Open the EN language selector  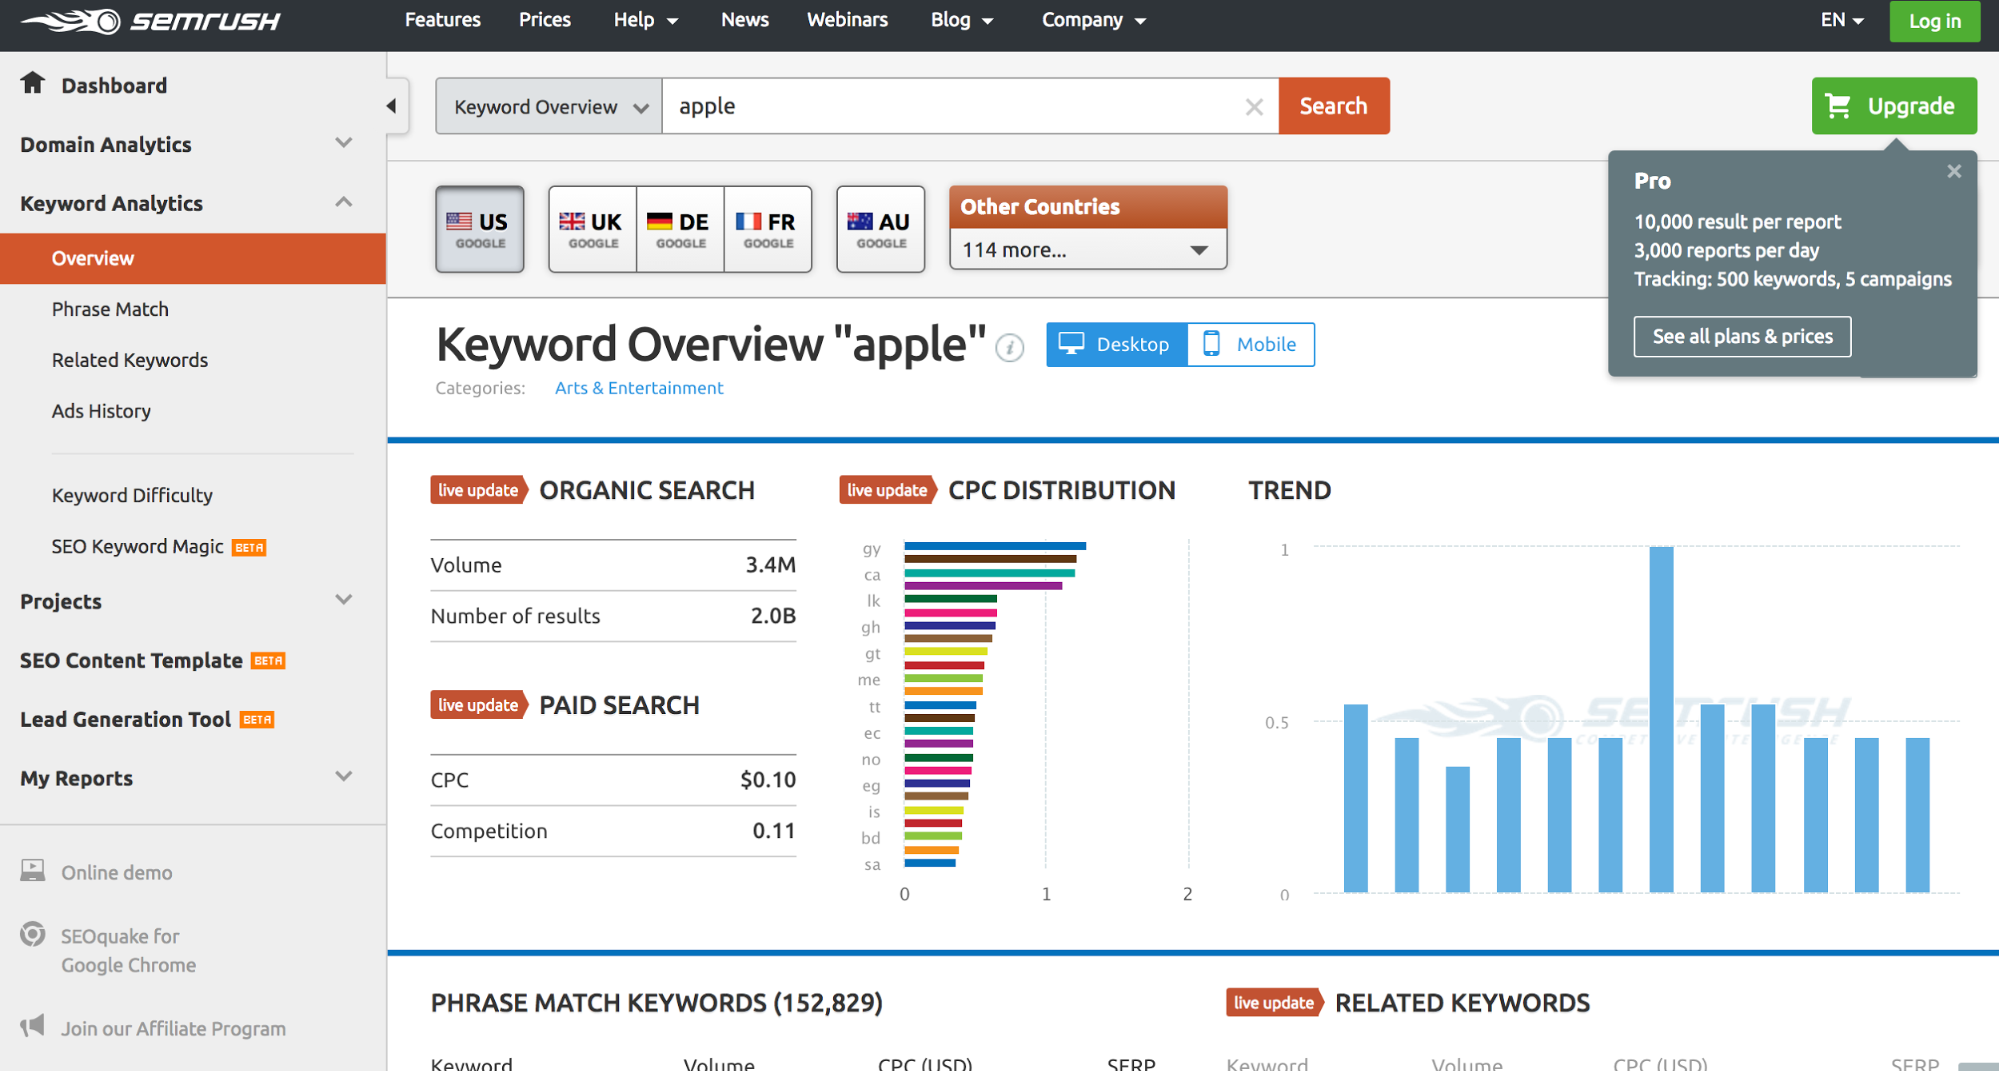pyautogui.click(x=1842, y=20)
